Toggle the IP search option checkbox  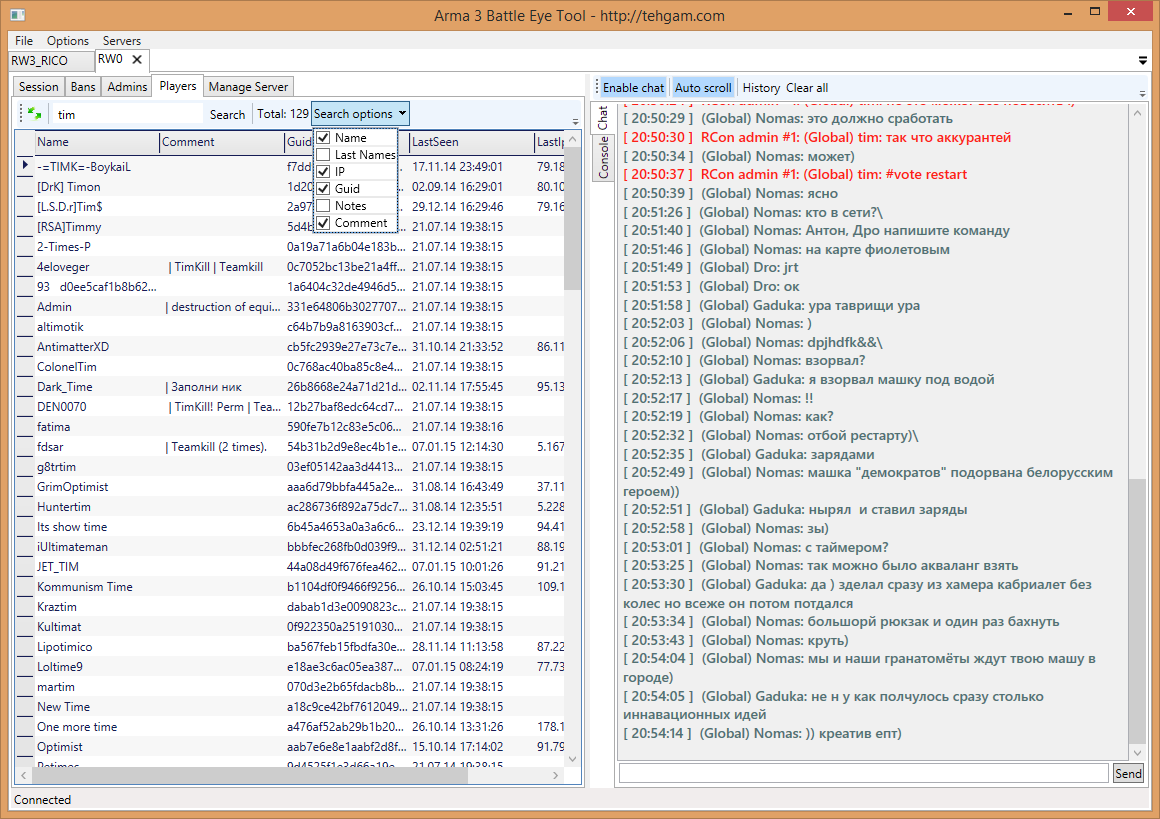(x=323, y=172)
